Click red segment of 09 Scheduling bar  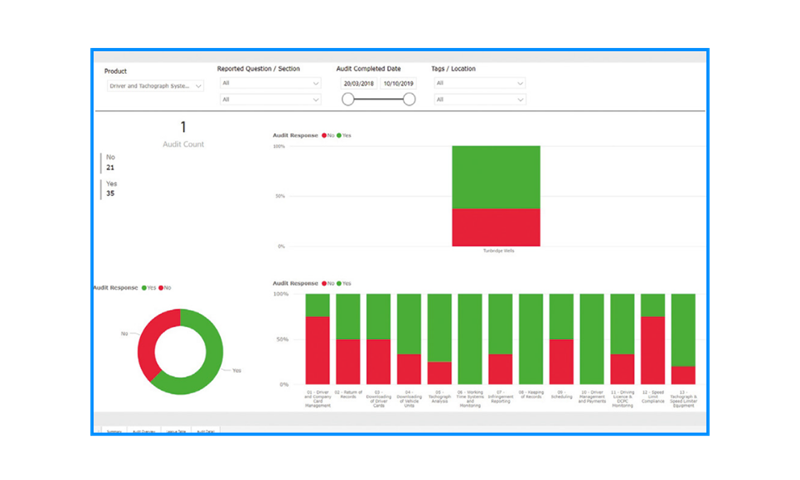[561, 362]
